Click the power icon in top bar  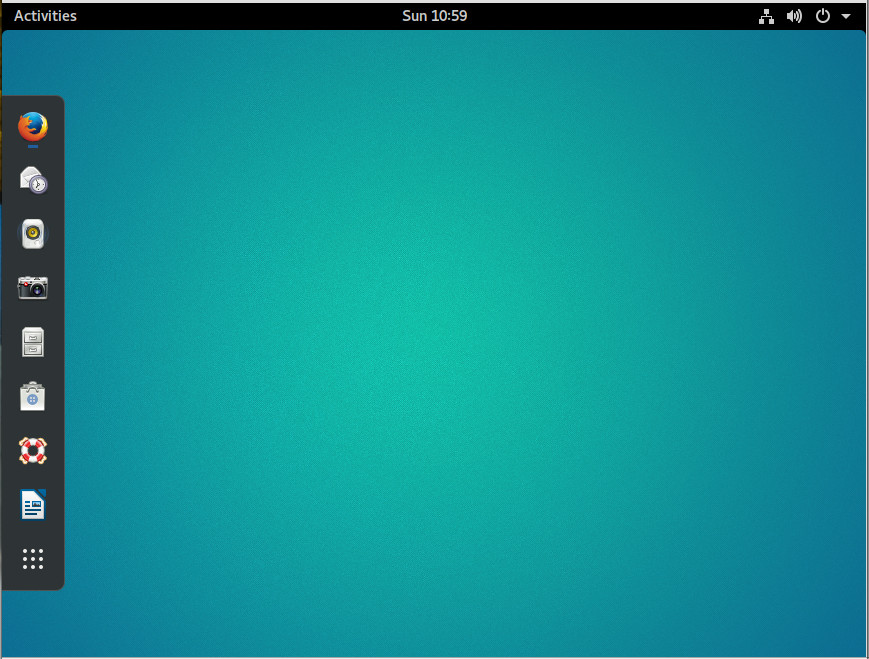[x=823, y=16]
